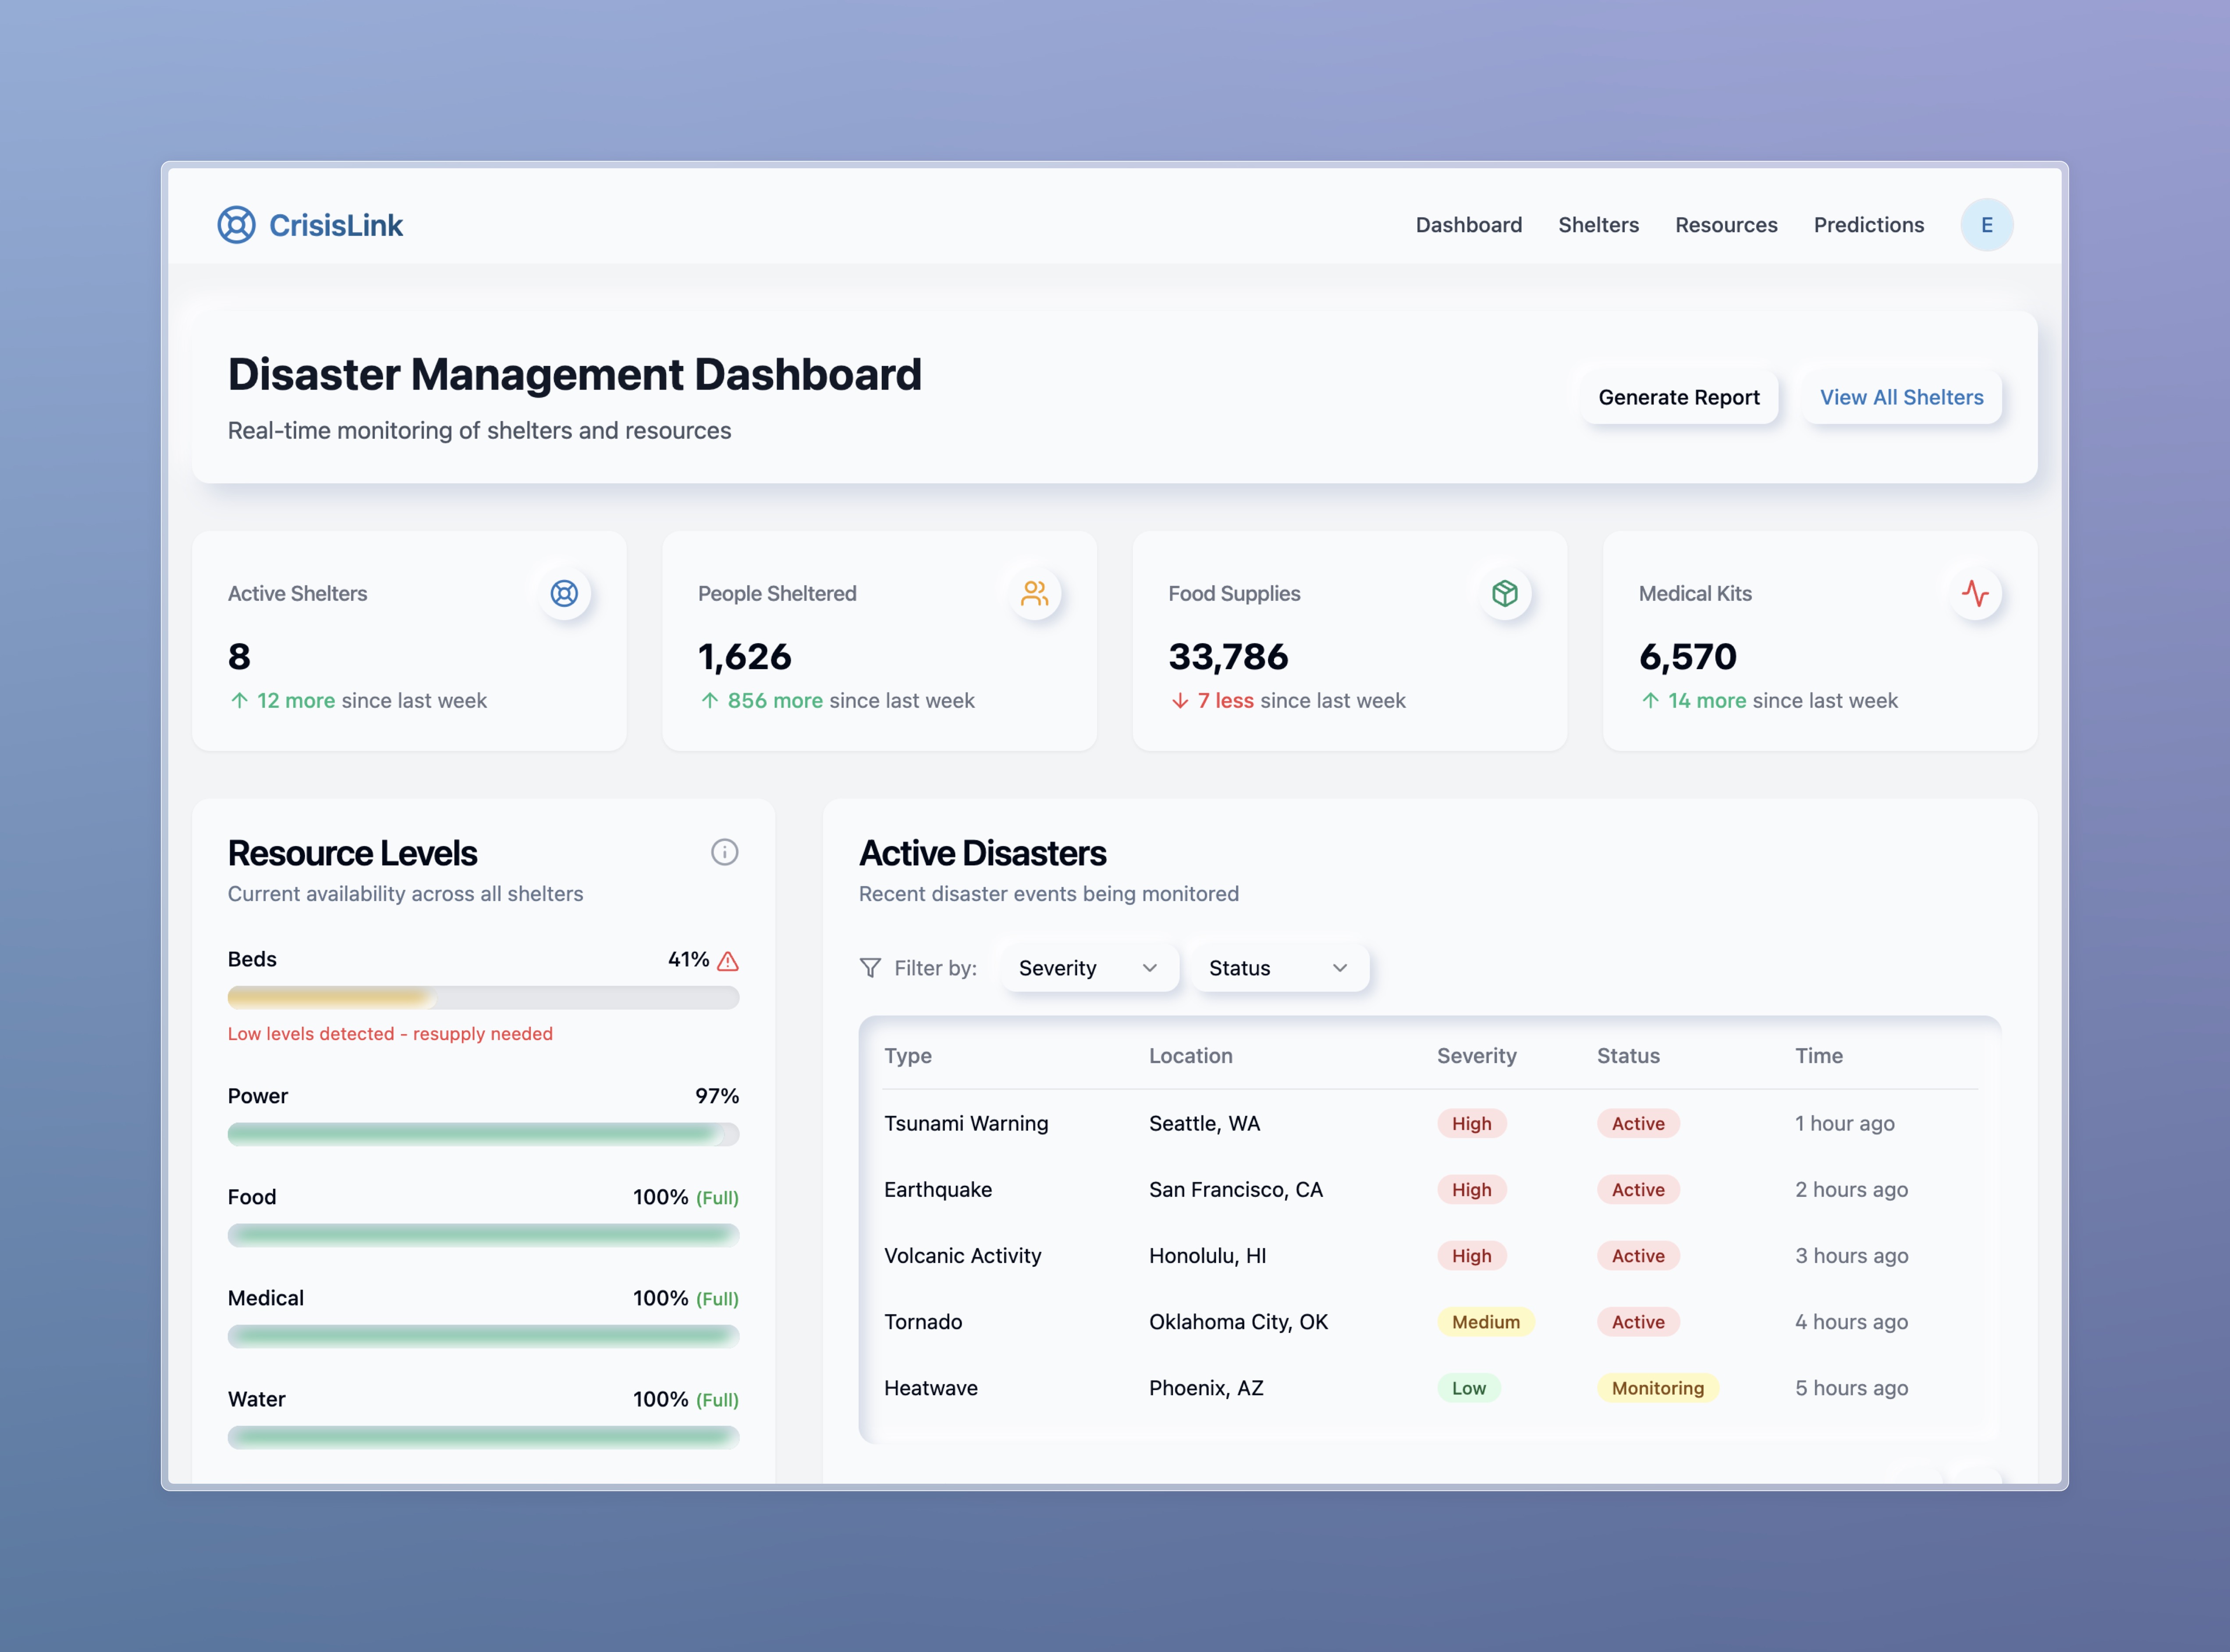Click the Medical Kits pulse icon
The image size is (2230, 1652).
(1974, 594)
